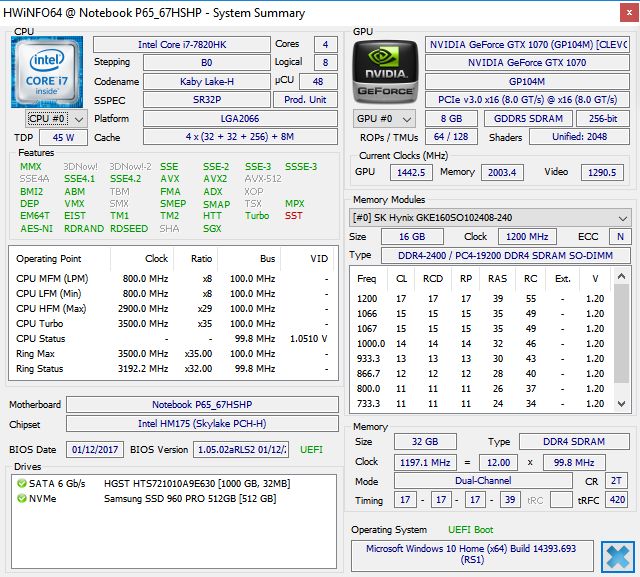Click the green check icon beside SATA 6 Gb/s
Image resolution: width=640 pixels, height=577 pixels.
(22, 483)
